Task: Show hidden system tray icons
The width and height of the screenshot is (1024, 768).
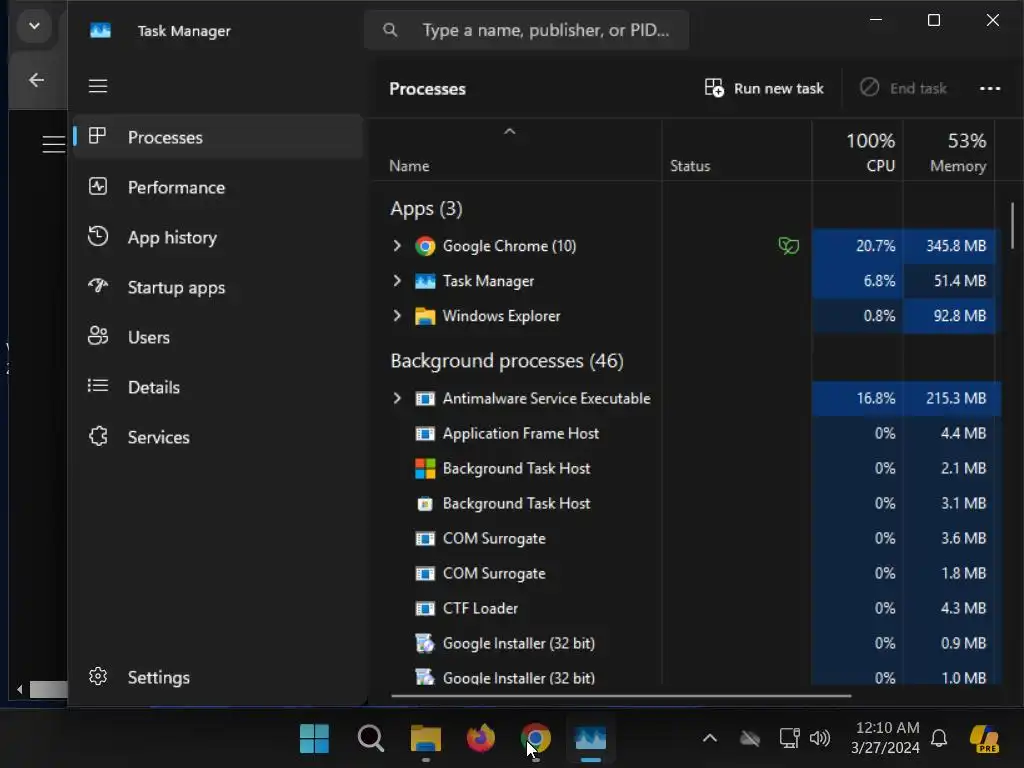Action: pyautogui.click(x=710, y=739)
